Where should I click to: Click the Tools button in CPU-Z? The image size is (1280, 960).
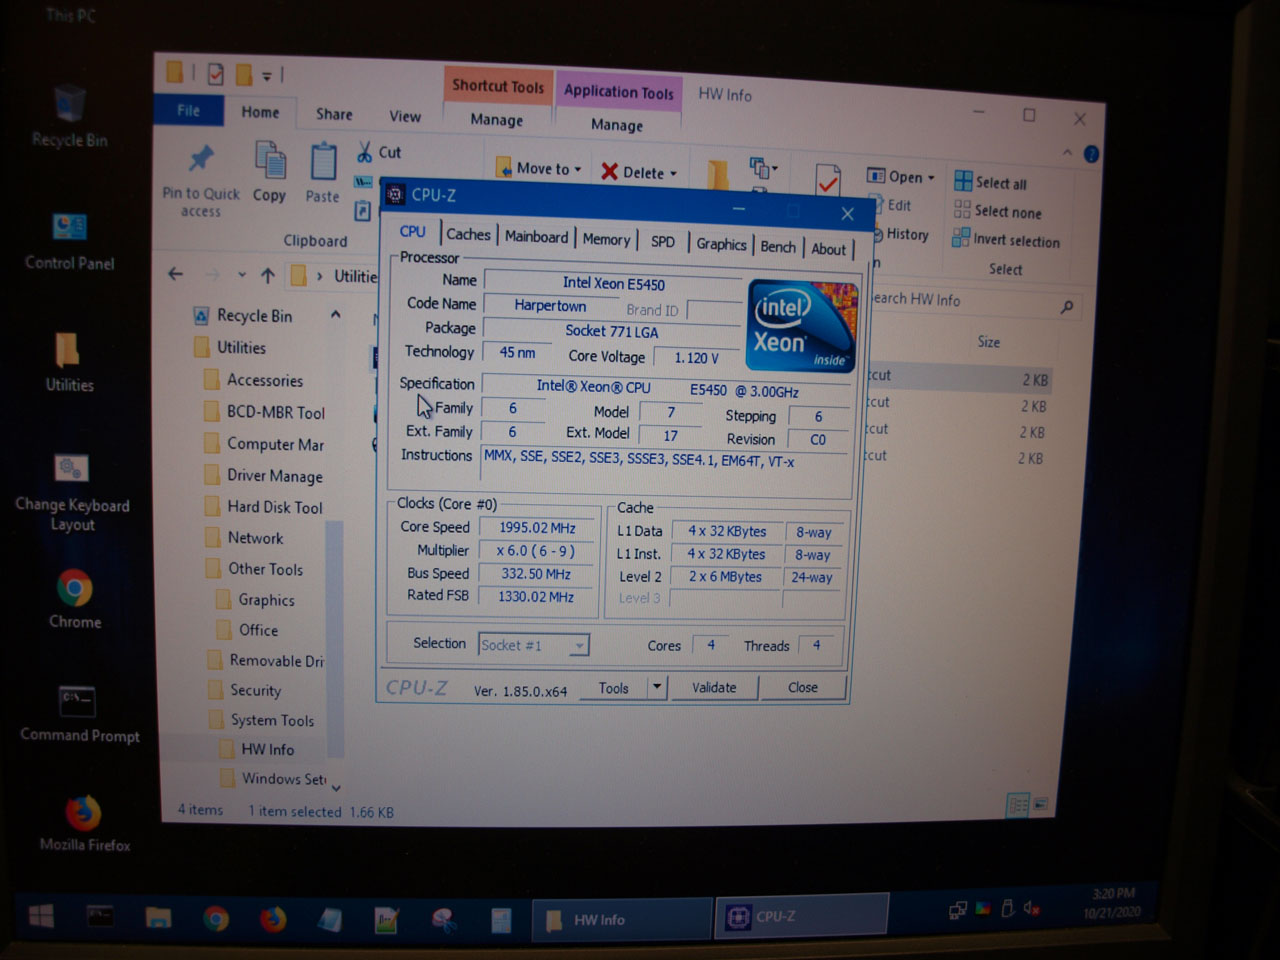(614, 687)
